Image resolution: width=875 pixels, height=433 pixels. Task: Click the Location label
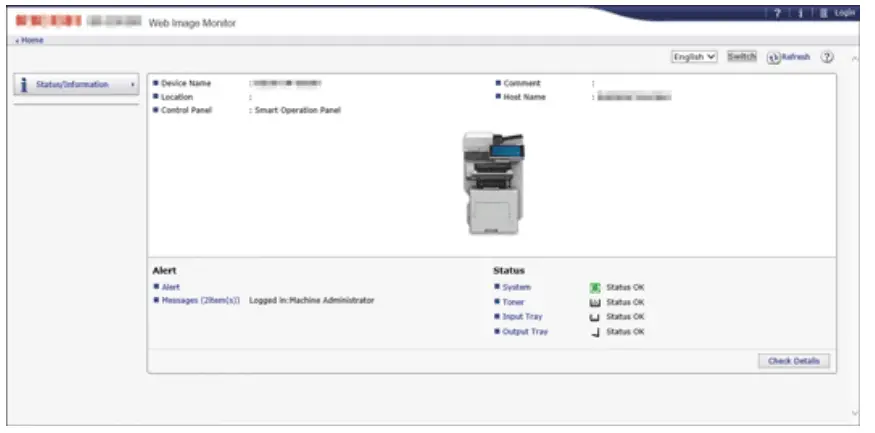coord(177,97)
